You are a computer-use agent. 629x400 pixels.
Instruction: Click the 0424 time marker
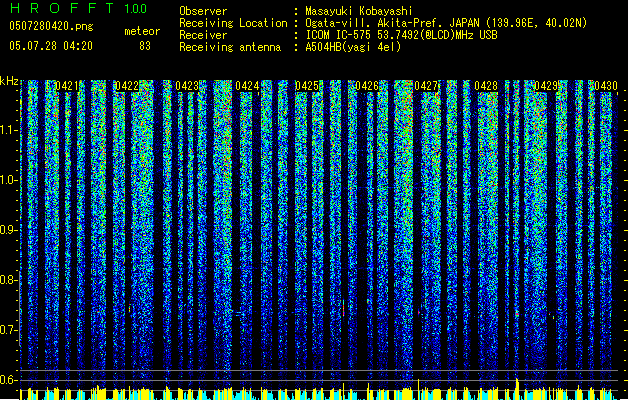tap(247, 86)
